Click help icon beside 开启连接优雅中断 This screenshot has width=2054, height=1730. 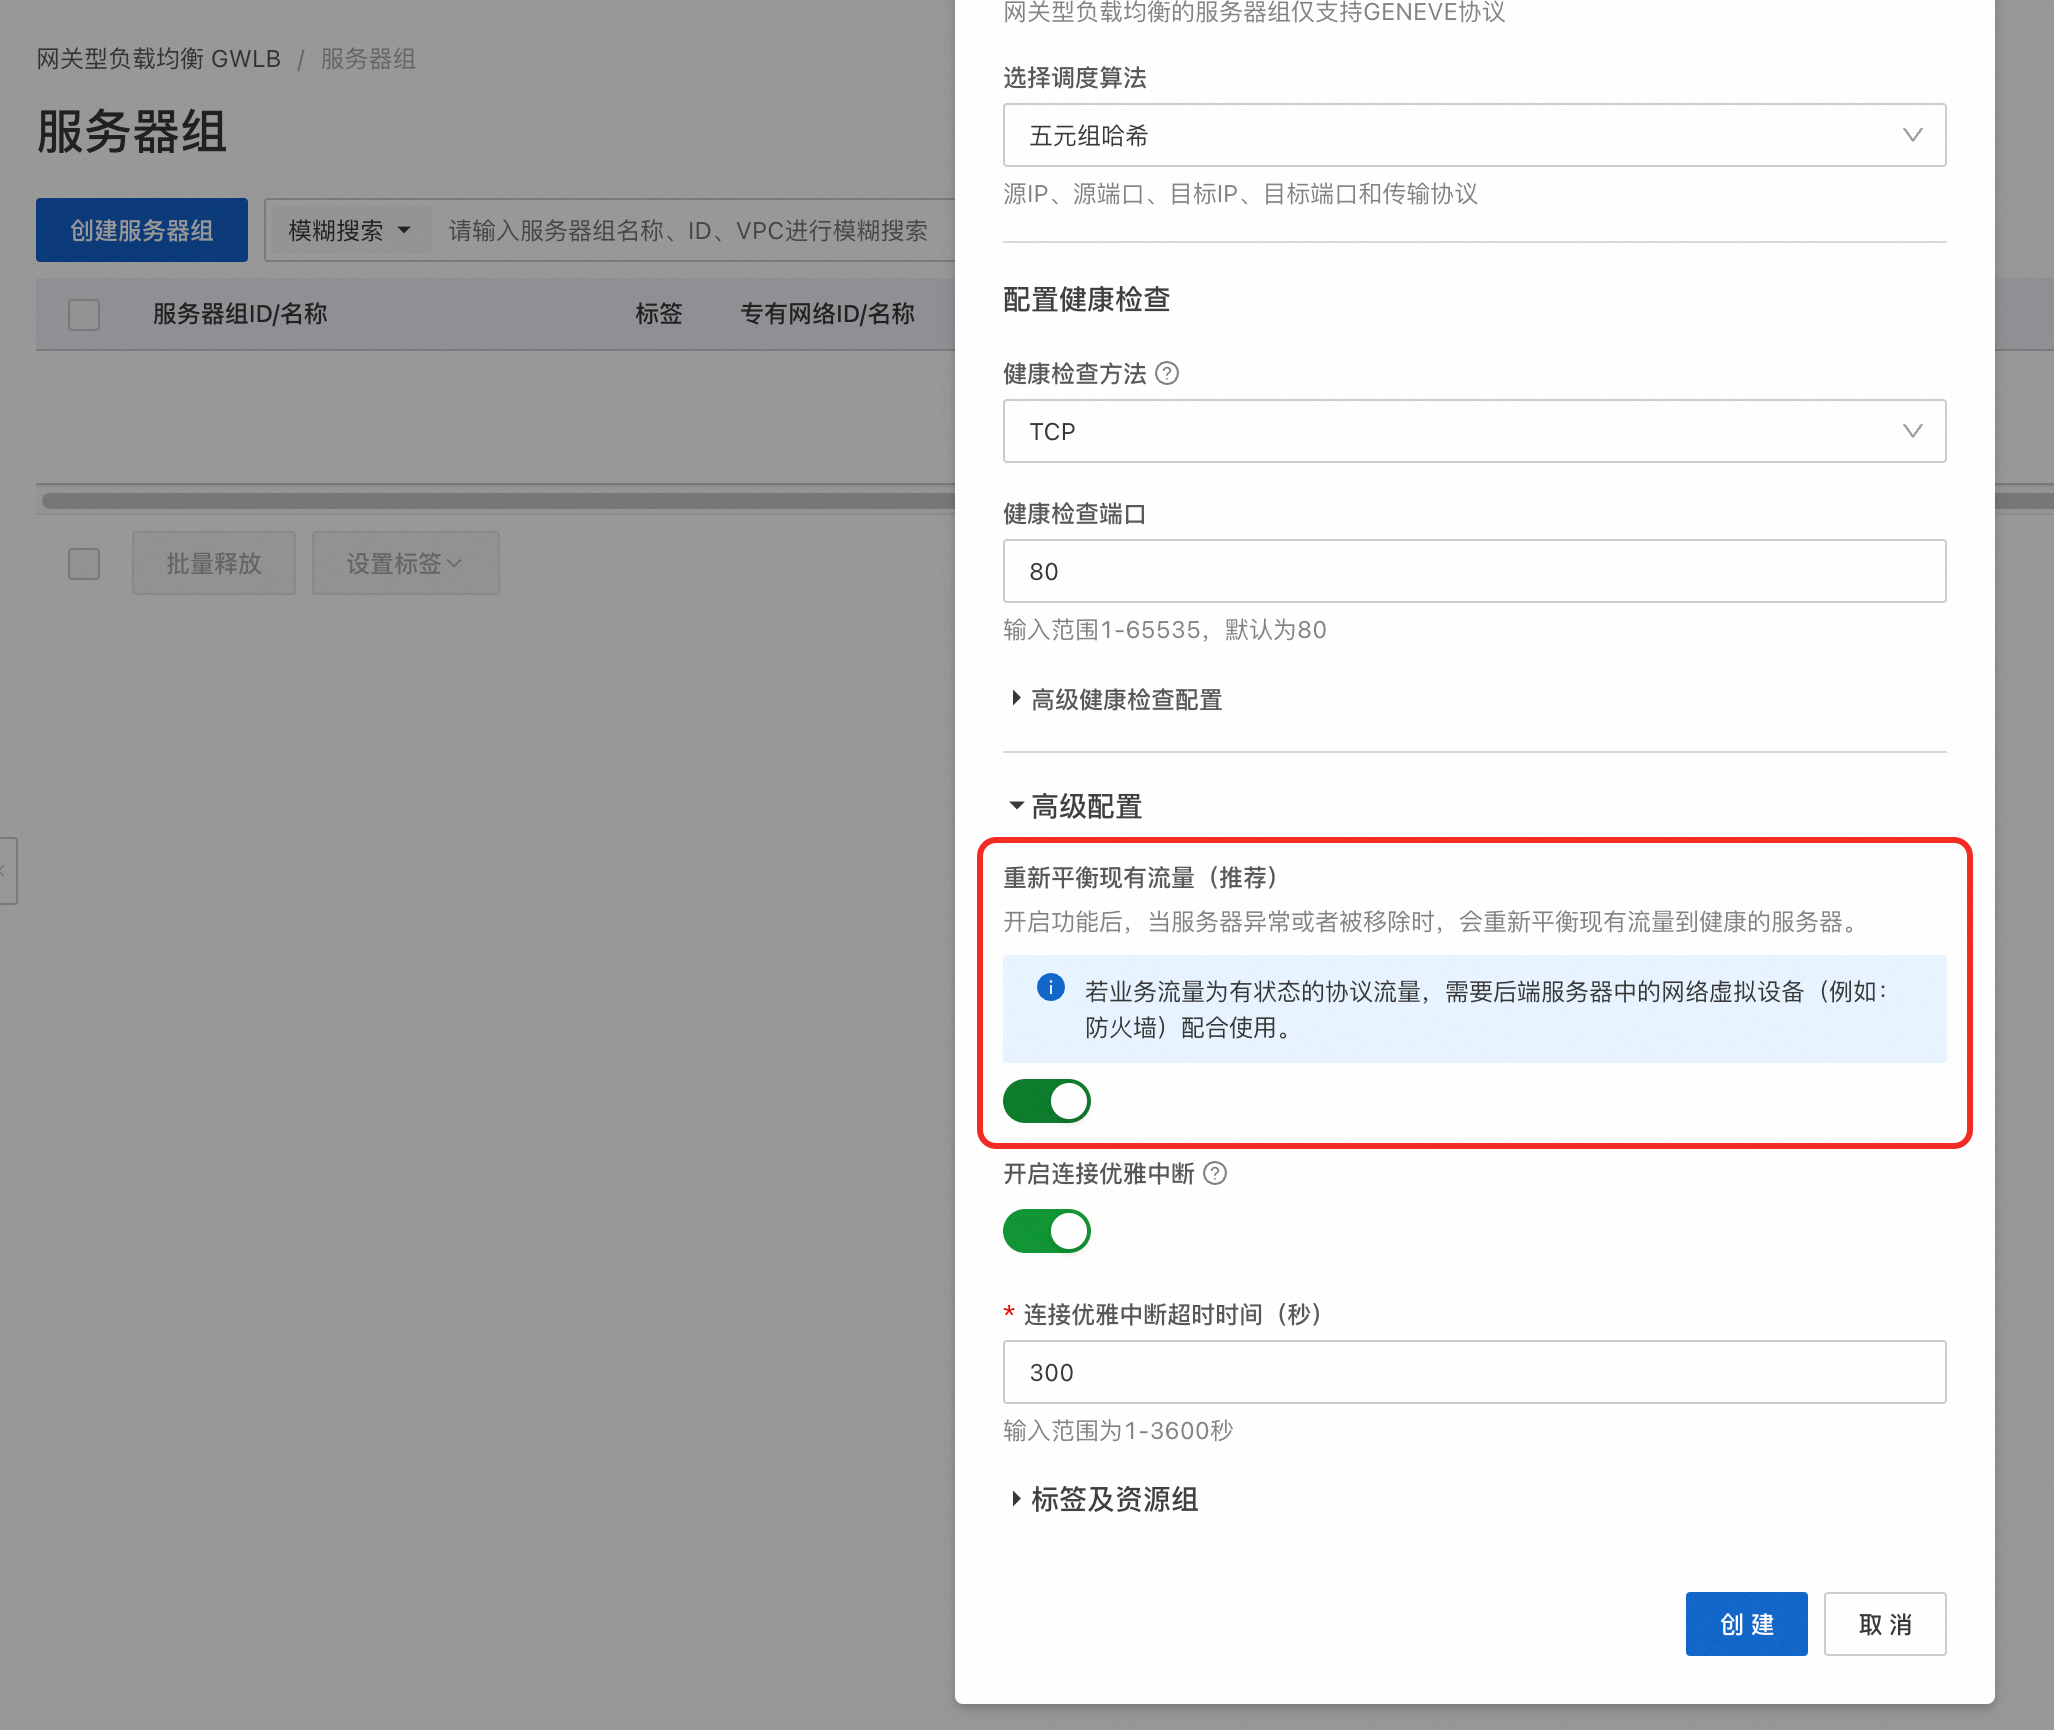[1215, 1174]
